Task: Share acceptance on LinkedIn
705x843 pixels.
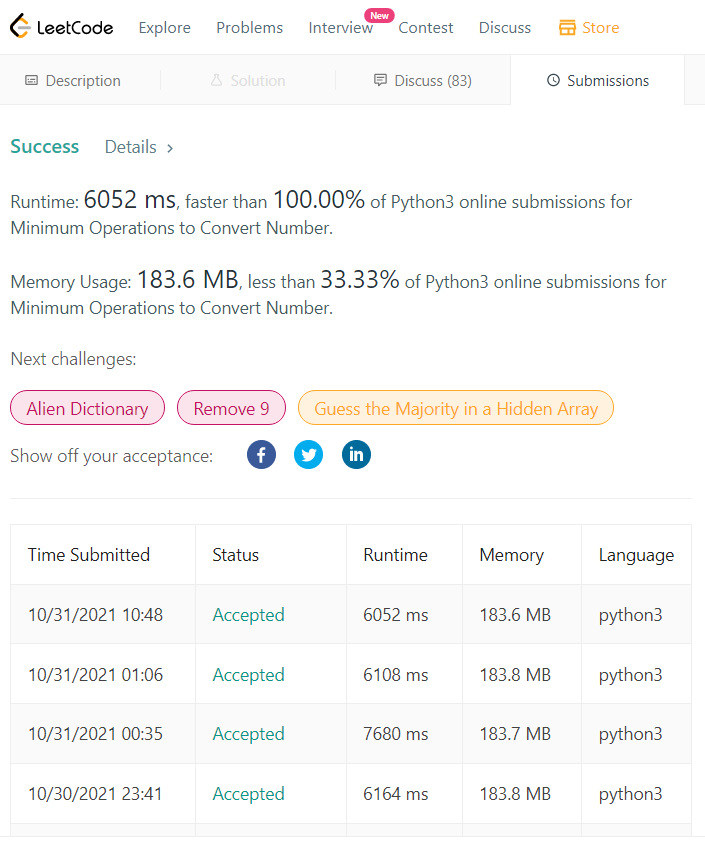Action: 356,456
